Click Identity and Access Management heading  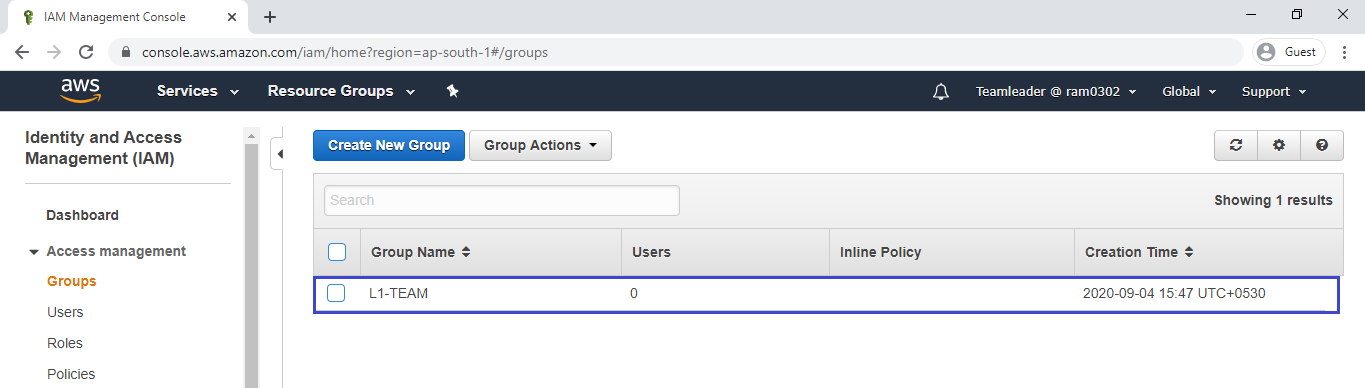(103, 147)
